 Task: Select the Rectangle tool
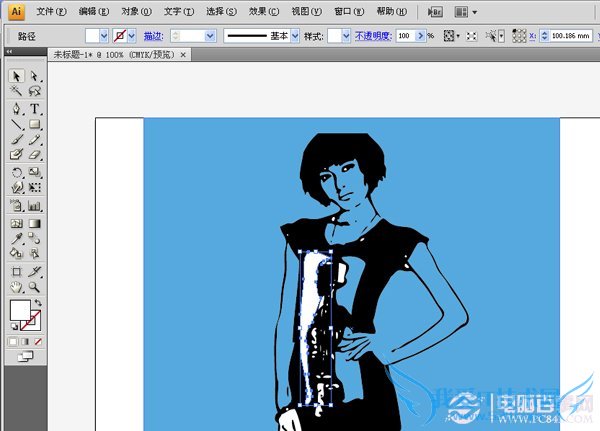tap(34, 124)
